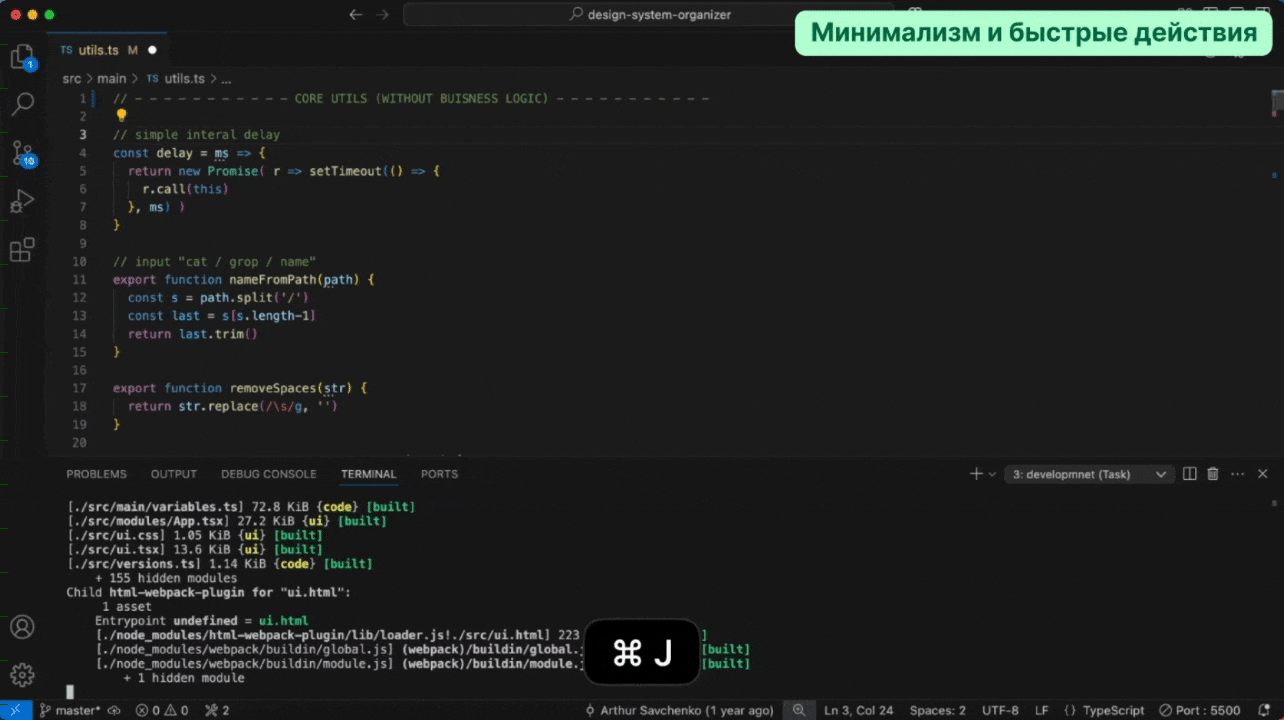Click the 'Ln 3, Col 24' cursor position
The image size is (1284, 720).
point(859,710)
